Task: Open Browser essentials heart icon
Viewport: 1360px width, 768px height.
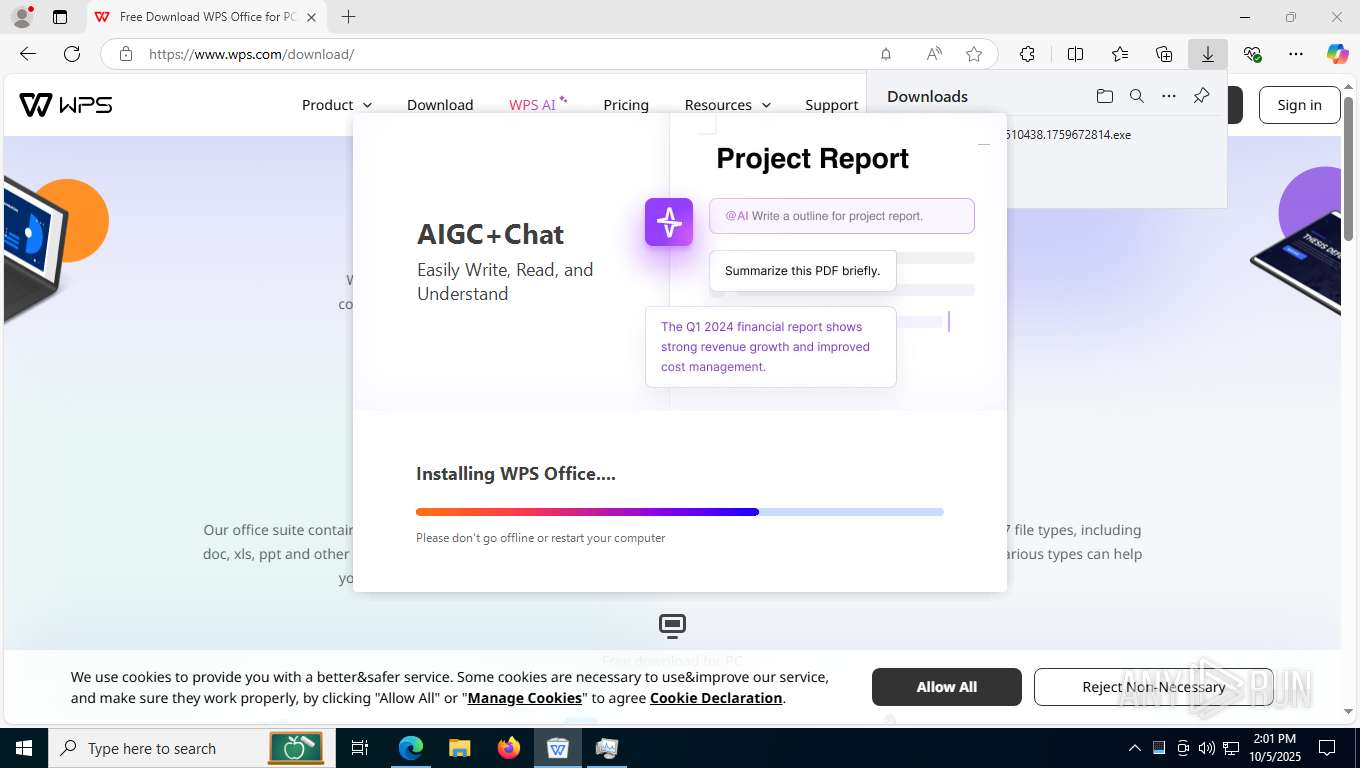Action: click(1252, 54)
